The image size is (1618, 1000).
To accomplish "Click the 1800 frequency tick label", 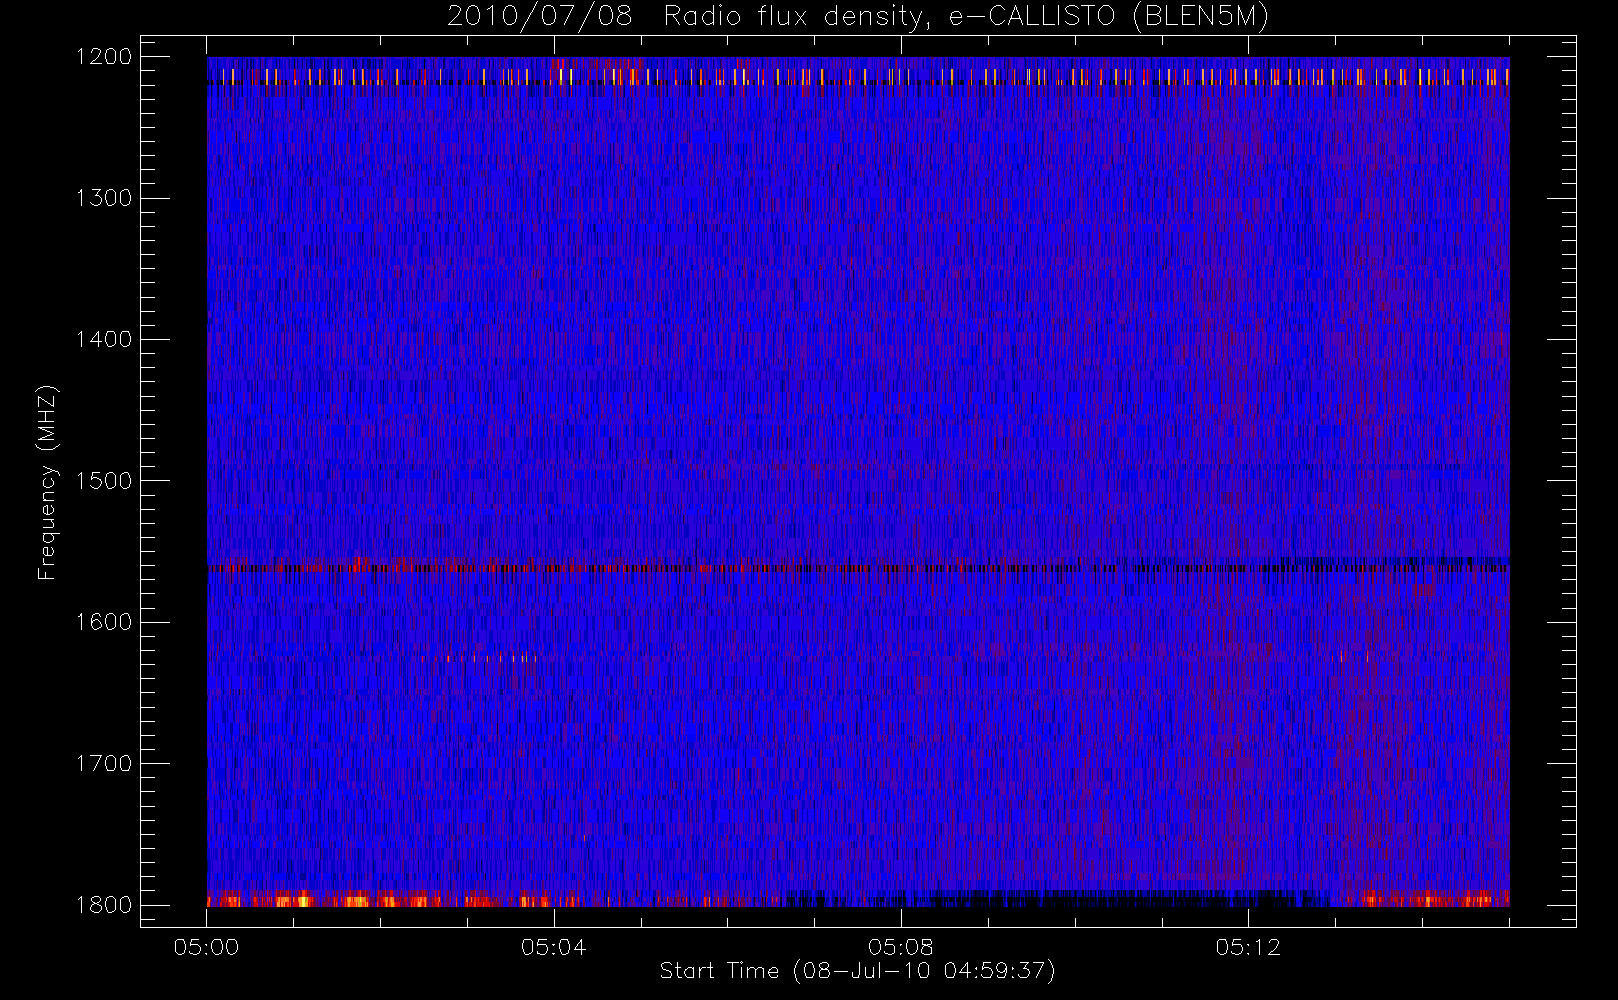I will click(104, 905).
